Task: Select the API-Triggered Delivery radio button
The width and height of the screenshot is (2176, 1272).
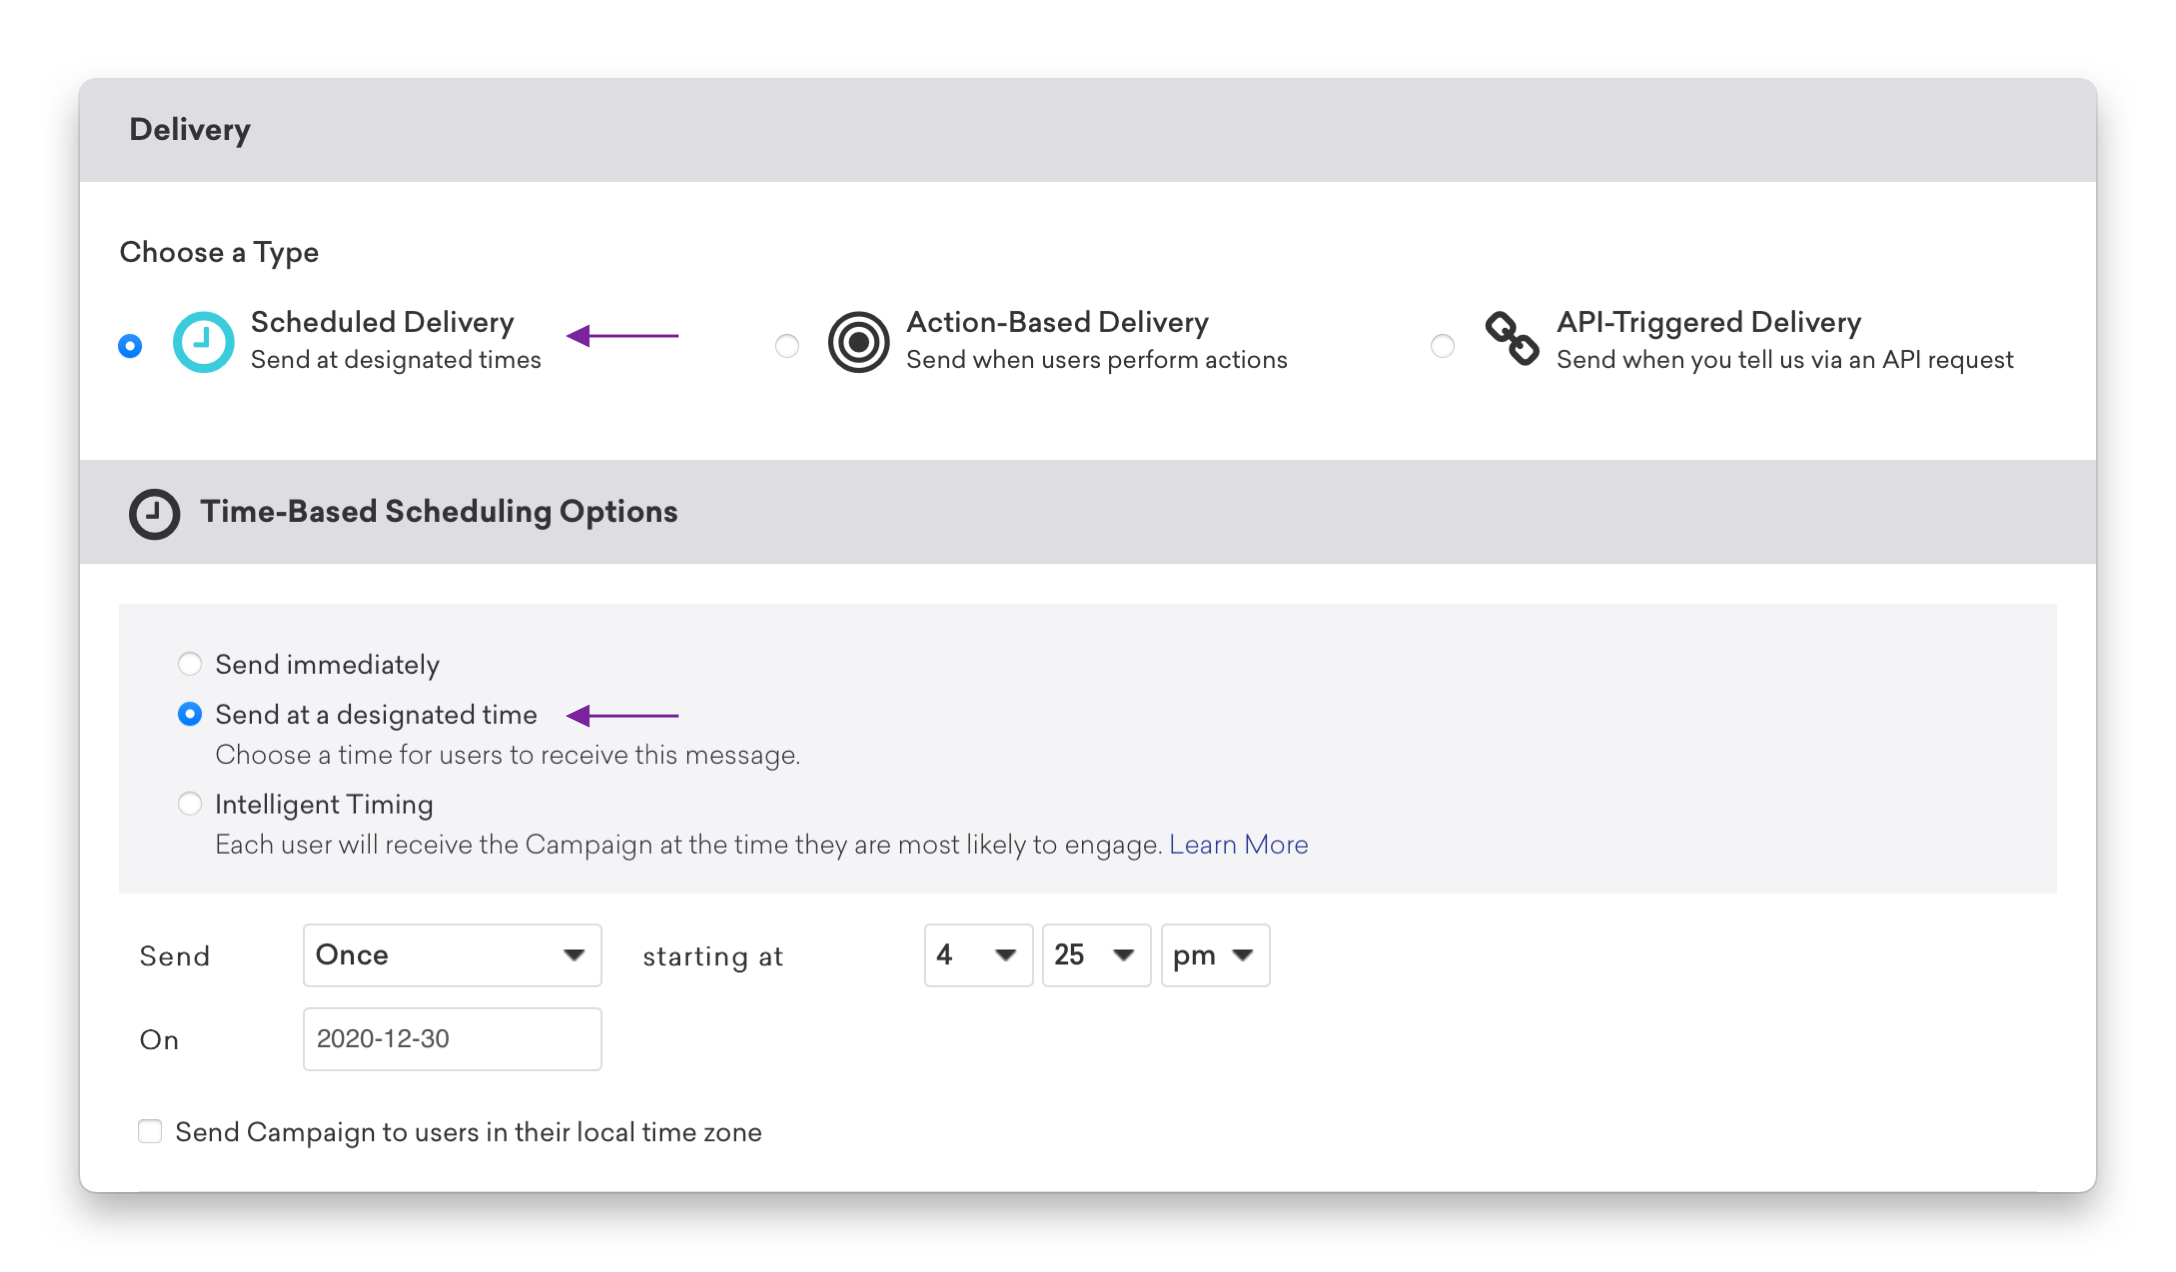Action: pyautogui.click(x=1442, y=346)
